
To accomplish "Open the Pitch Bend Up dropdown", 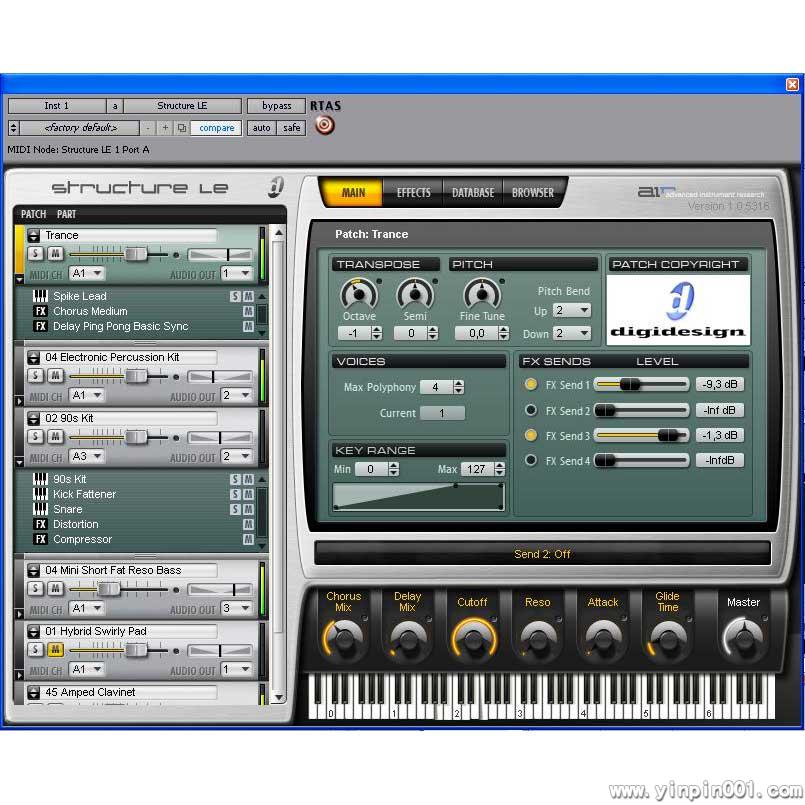I will 571,311.
